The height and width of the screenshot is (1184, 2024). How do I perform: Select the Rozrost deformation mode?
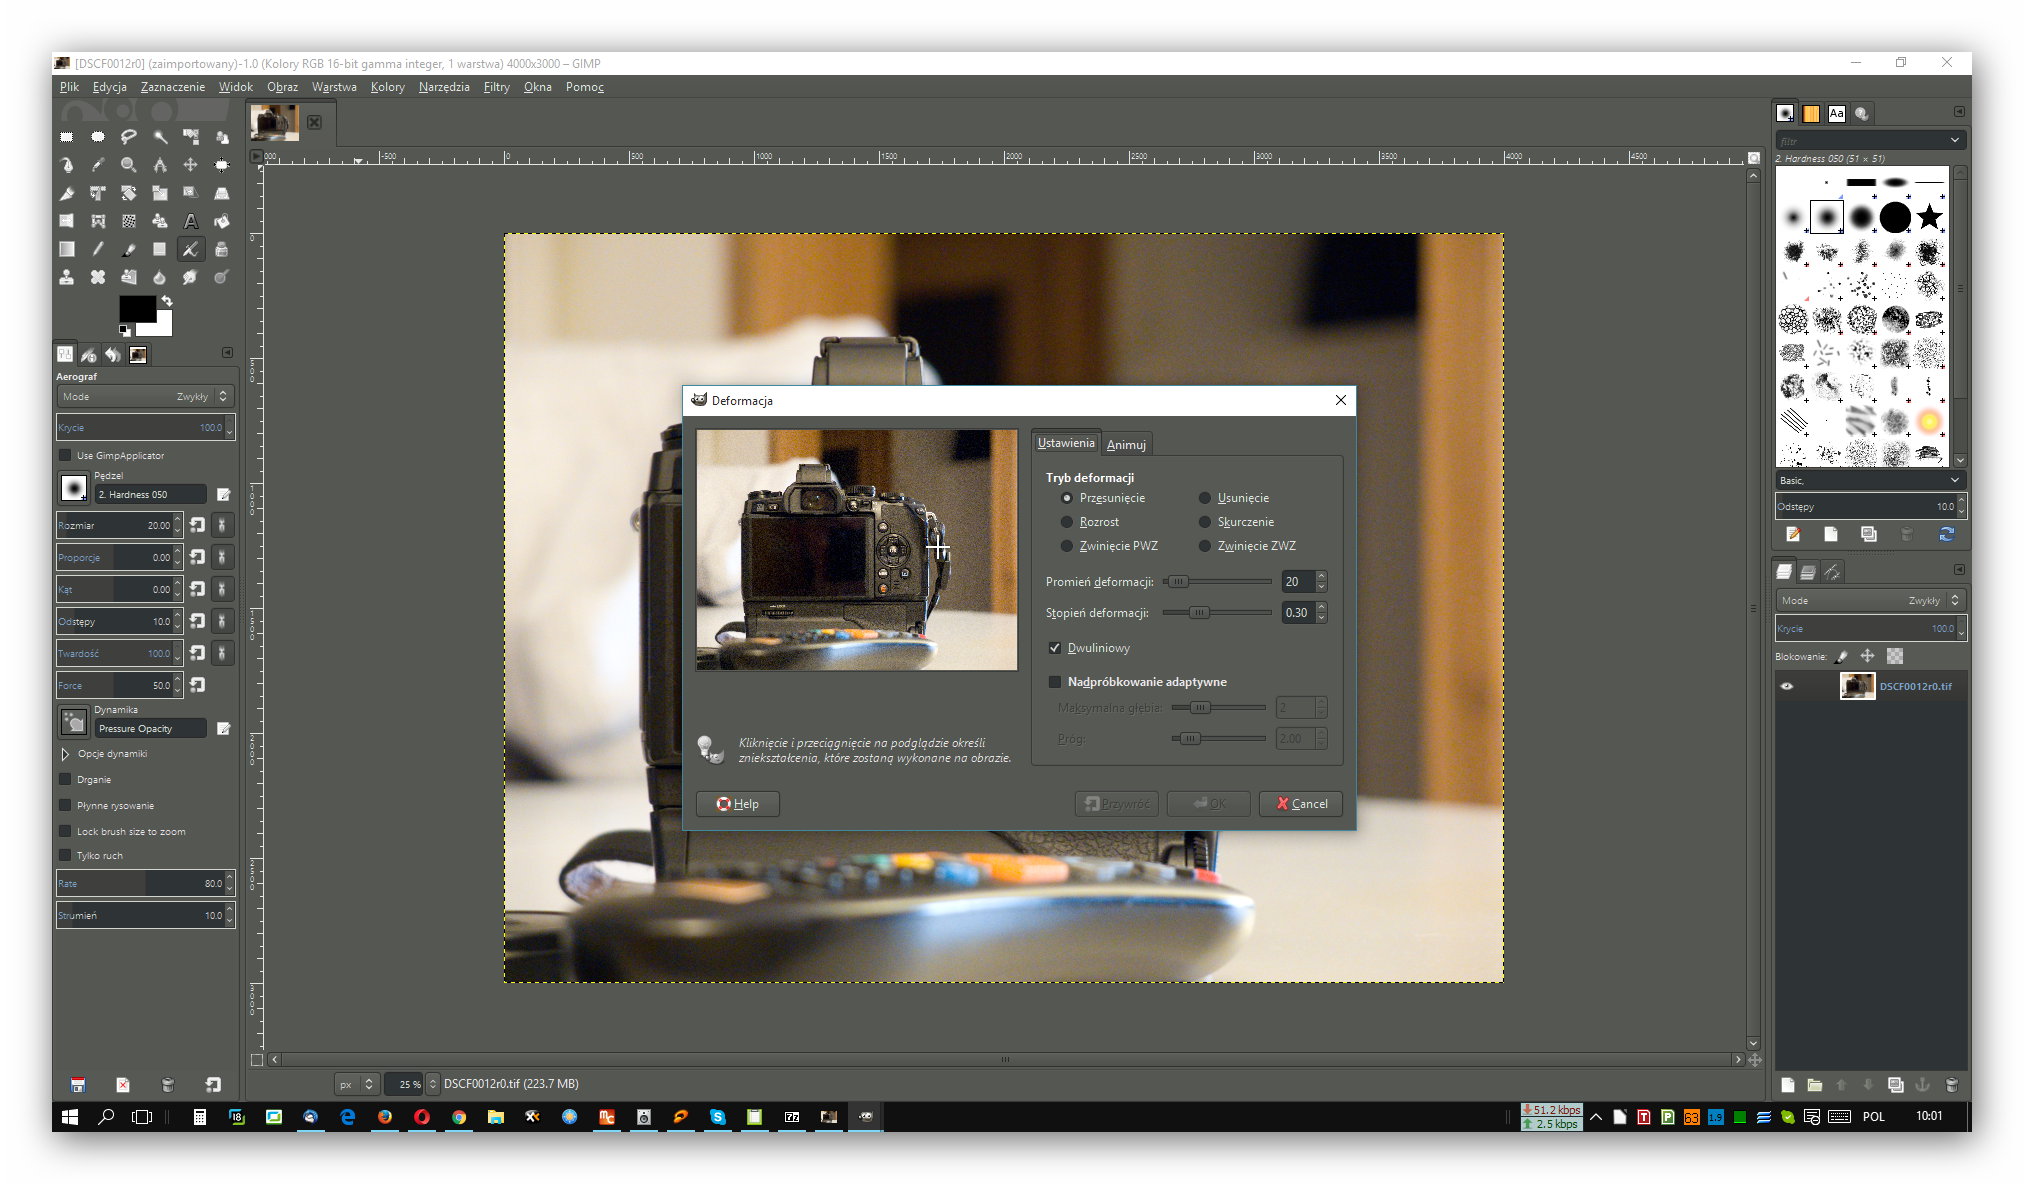(1067, 522)
